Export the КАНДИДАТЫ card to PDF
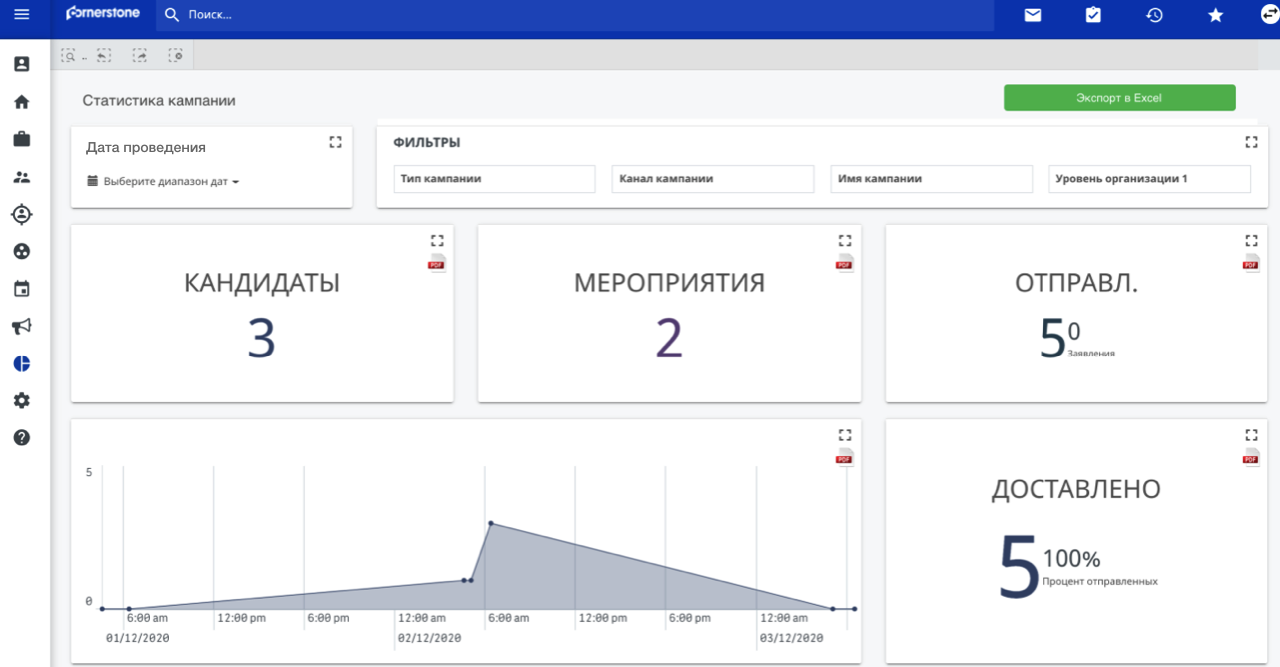1280x667 pixels. tap(437, 263)
